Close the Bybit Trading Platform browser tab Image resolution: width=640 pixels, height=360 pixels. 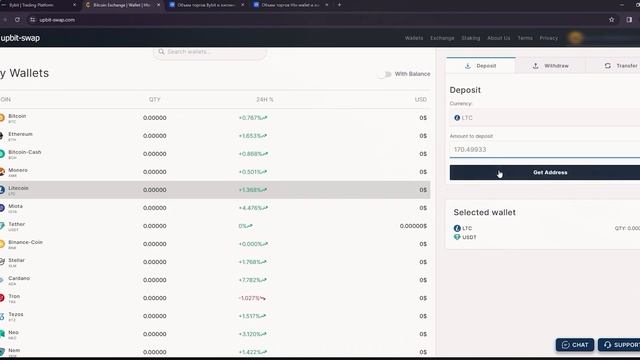point(74,5)
